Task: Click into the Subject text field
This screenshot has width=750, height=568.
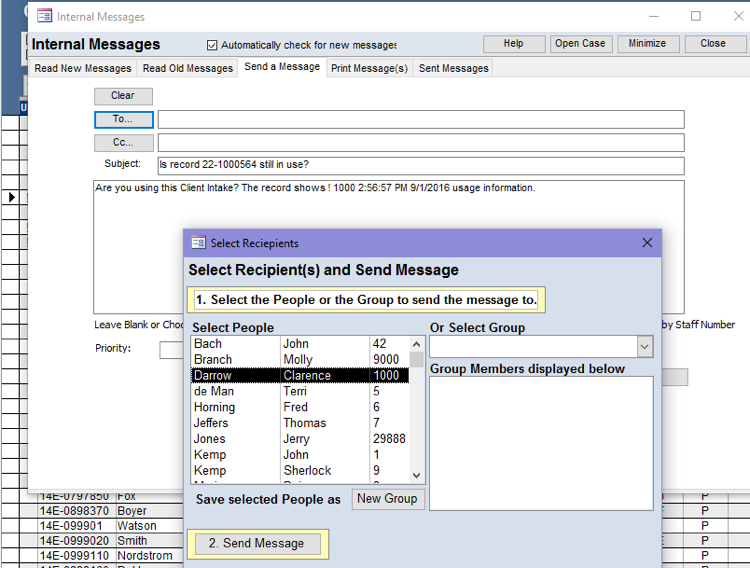Action: [420, 165]
